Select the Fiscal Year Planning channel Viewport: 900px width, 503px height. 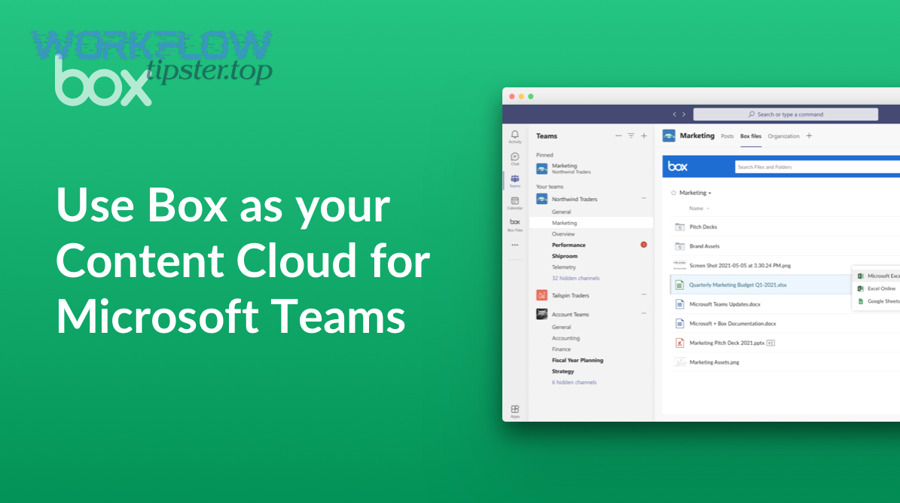coord(577,361)
